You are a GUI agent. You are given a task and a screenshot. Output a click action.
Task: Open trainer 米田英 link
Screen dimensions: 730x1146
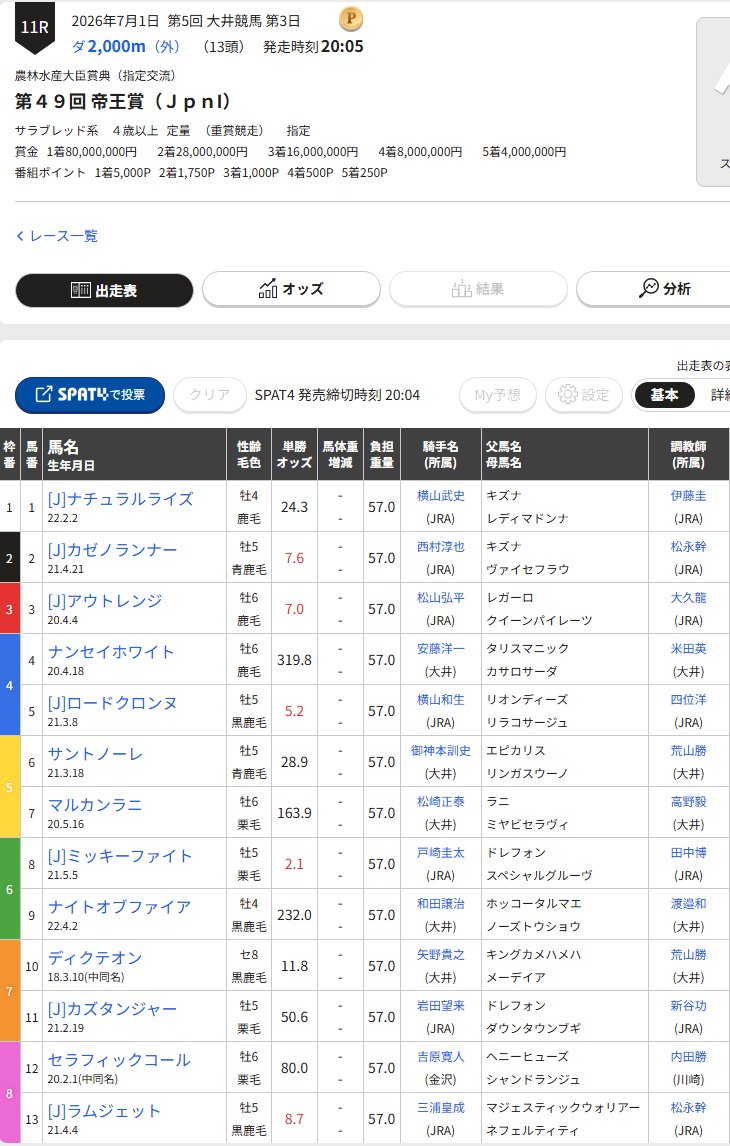pyautogui.click(x=688, y=649)
